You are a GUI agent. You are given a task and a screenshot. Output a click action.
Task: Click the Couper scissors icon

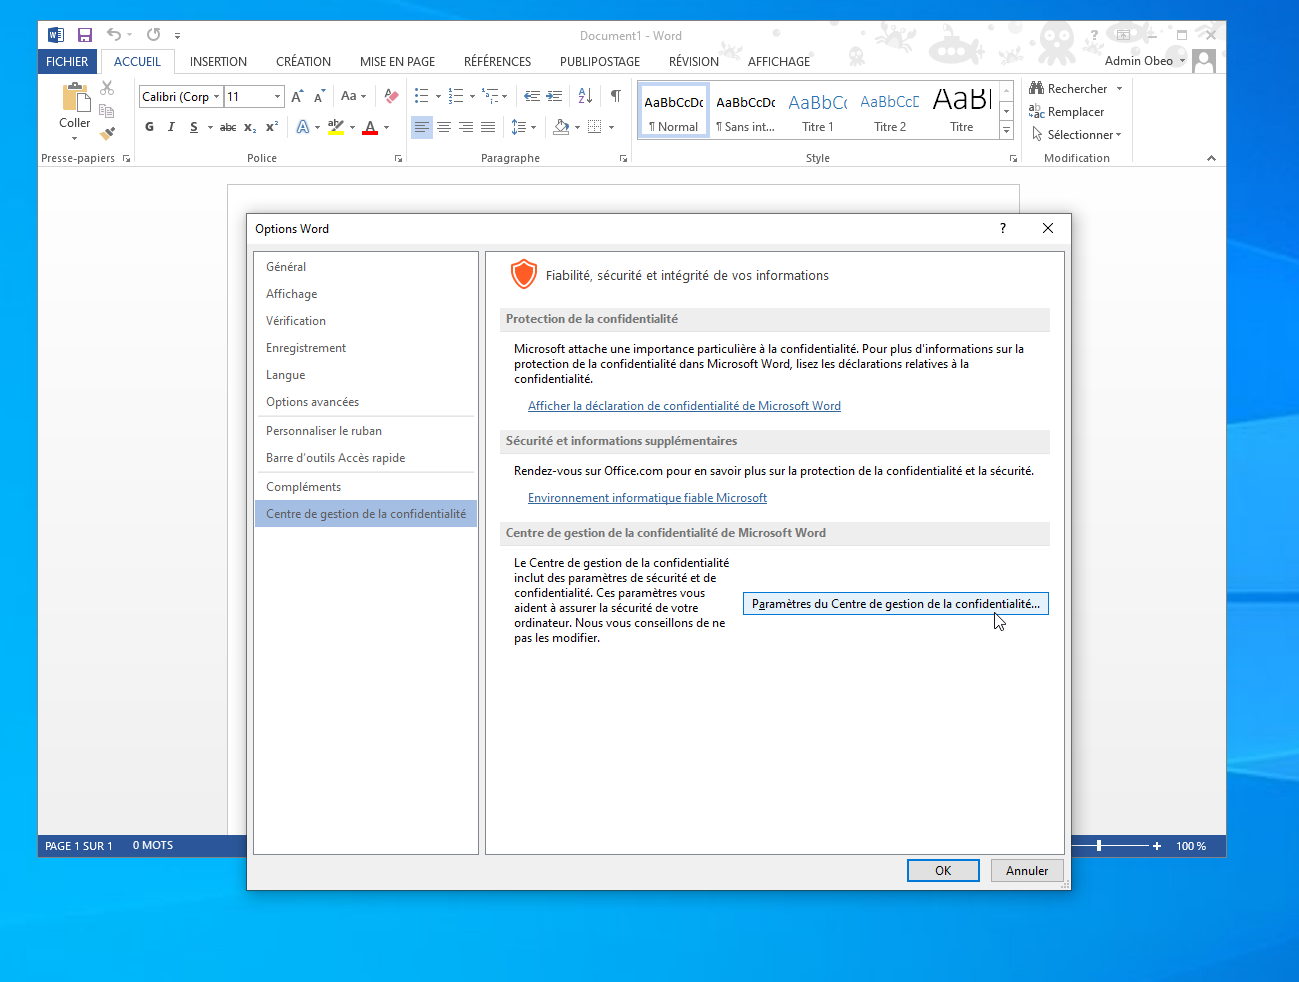[107, 88]
